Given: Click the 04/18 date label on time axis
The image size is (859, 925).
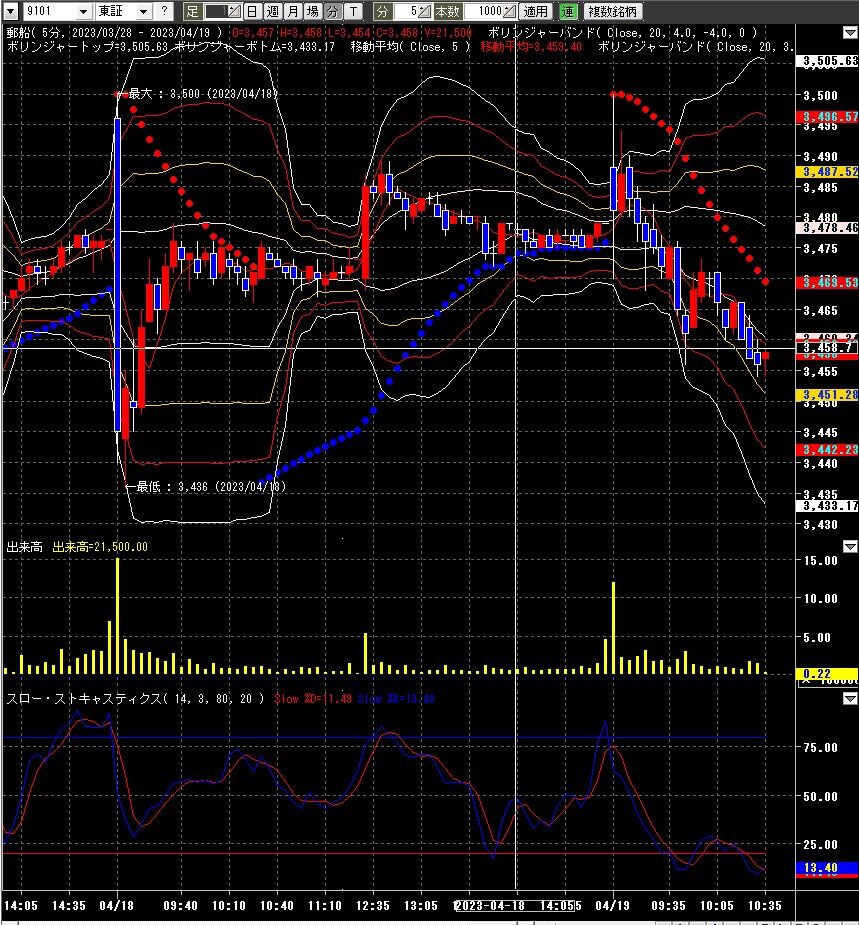Looking at the screenshot, I should 116,906.
